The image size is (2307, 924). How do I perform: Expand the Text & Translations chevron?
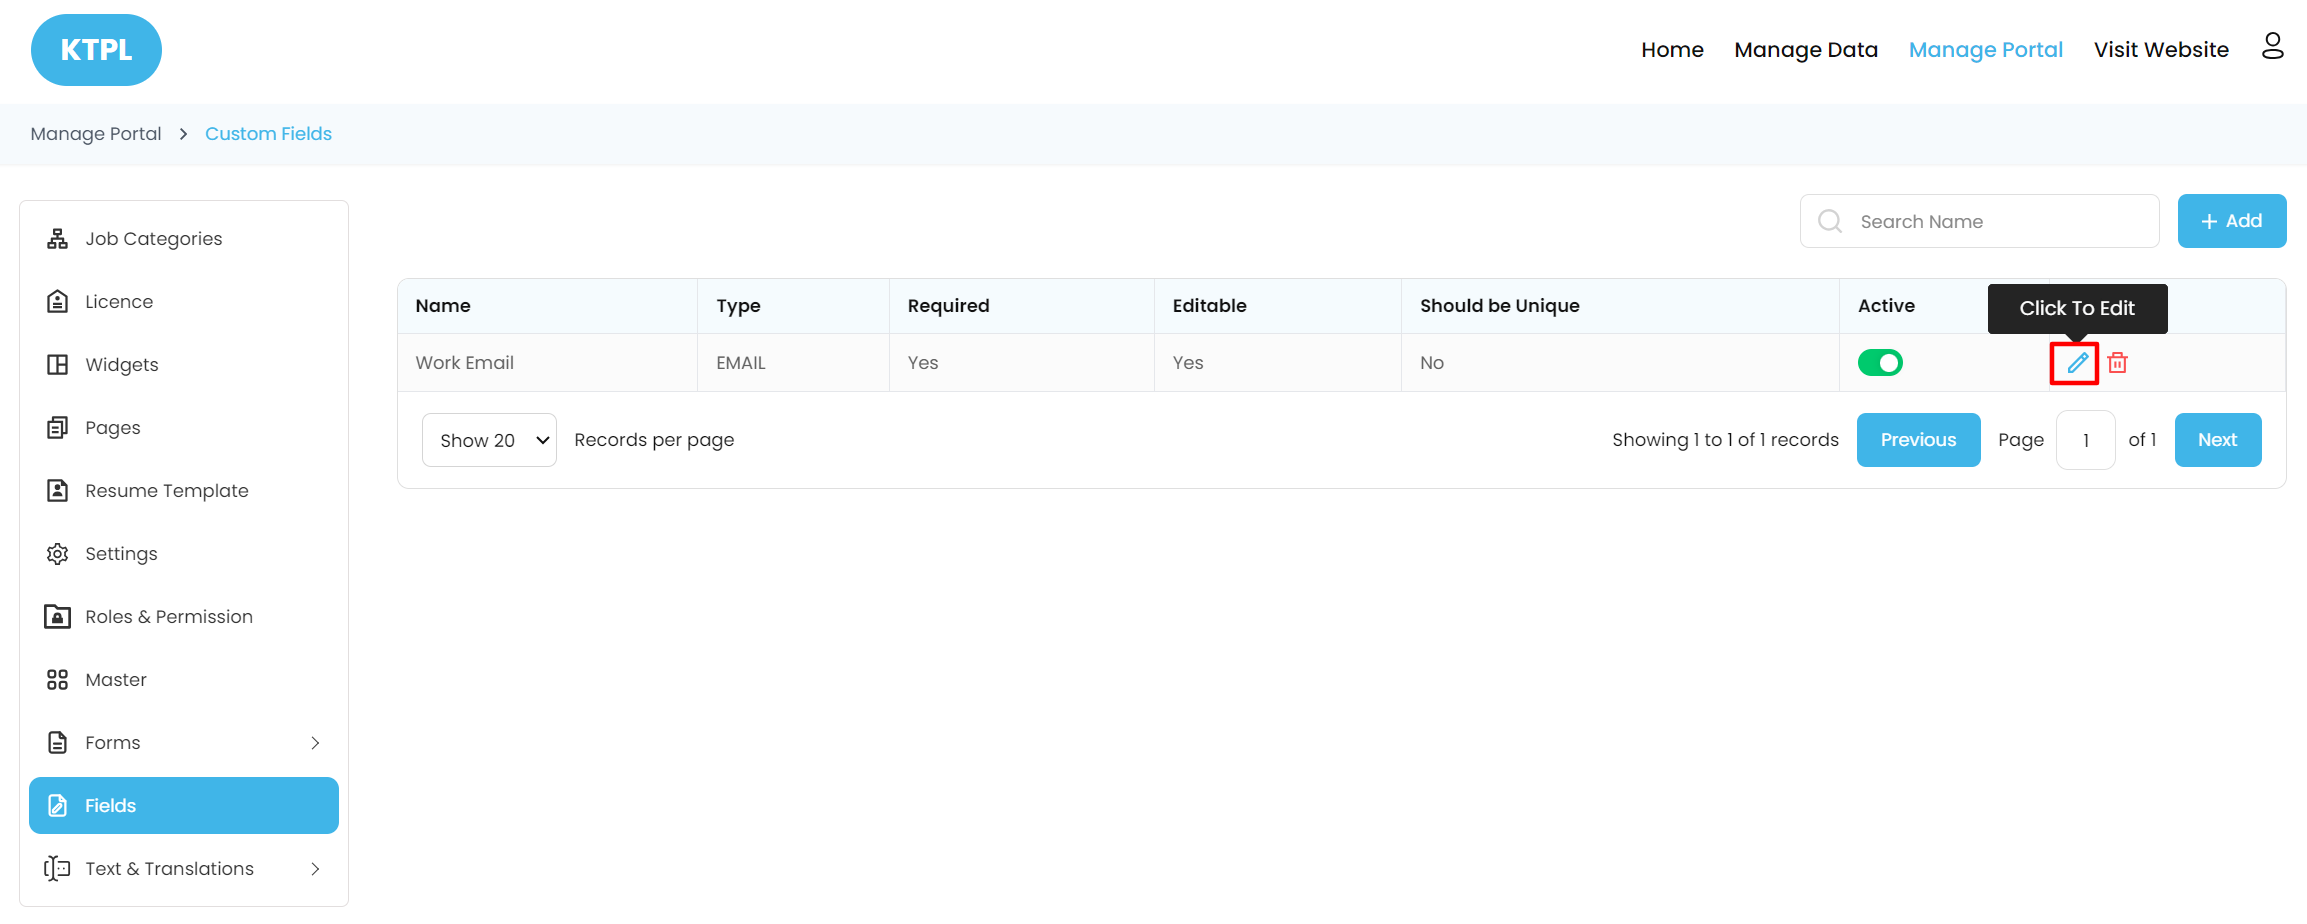(315, 869)
